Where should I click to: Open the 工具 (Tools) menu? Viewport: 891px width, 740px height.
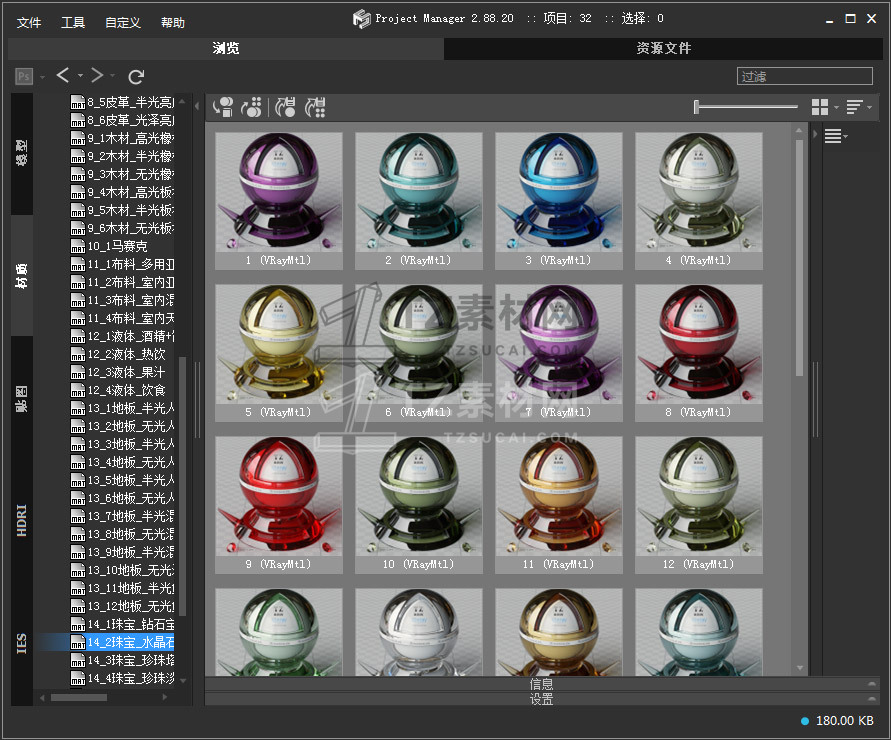(x=73, y=22)
